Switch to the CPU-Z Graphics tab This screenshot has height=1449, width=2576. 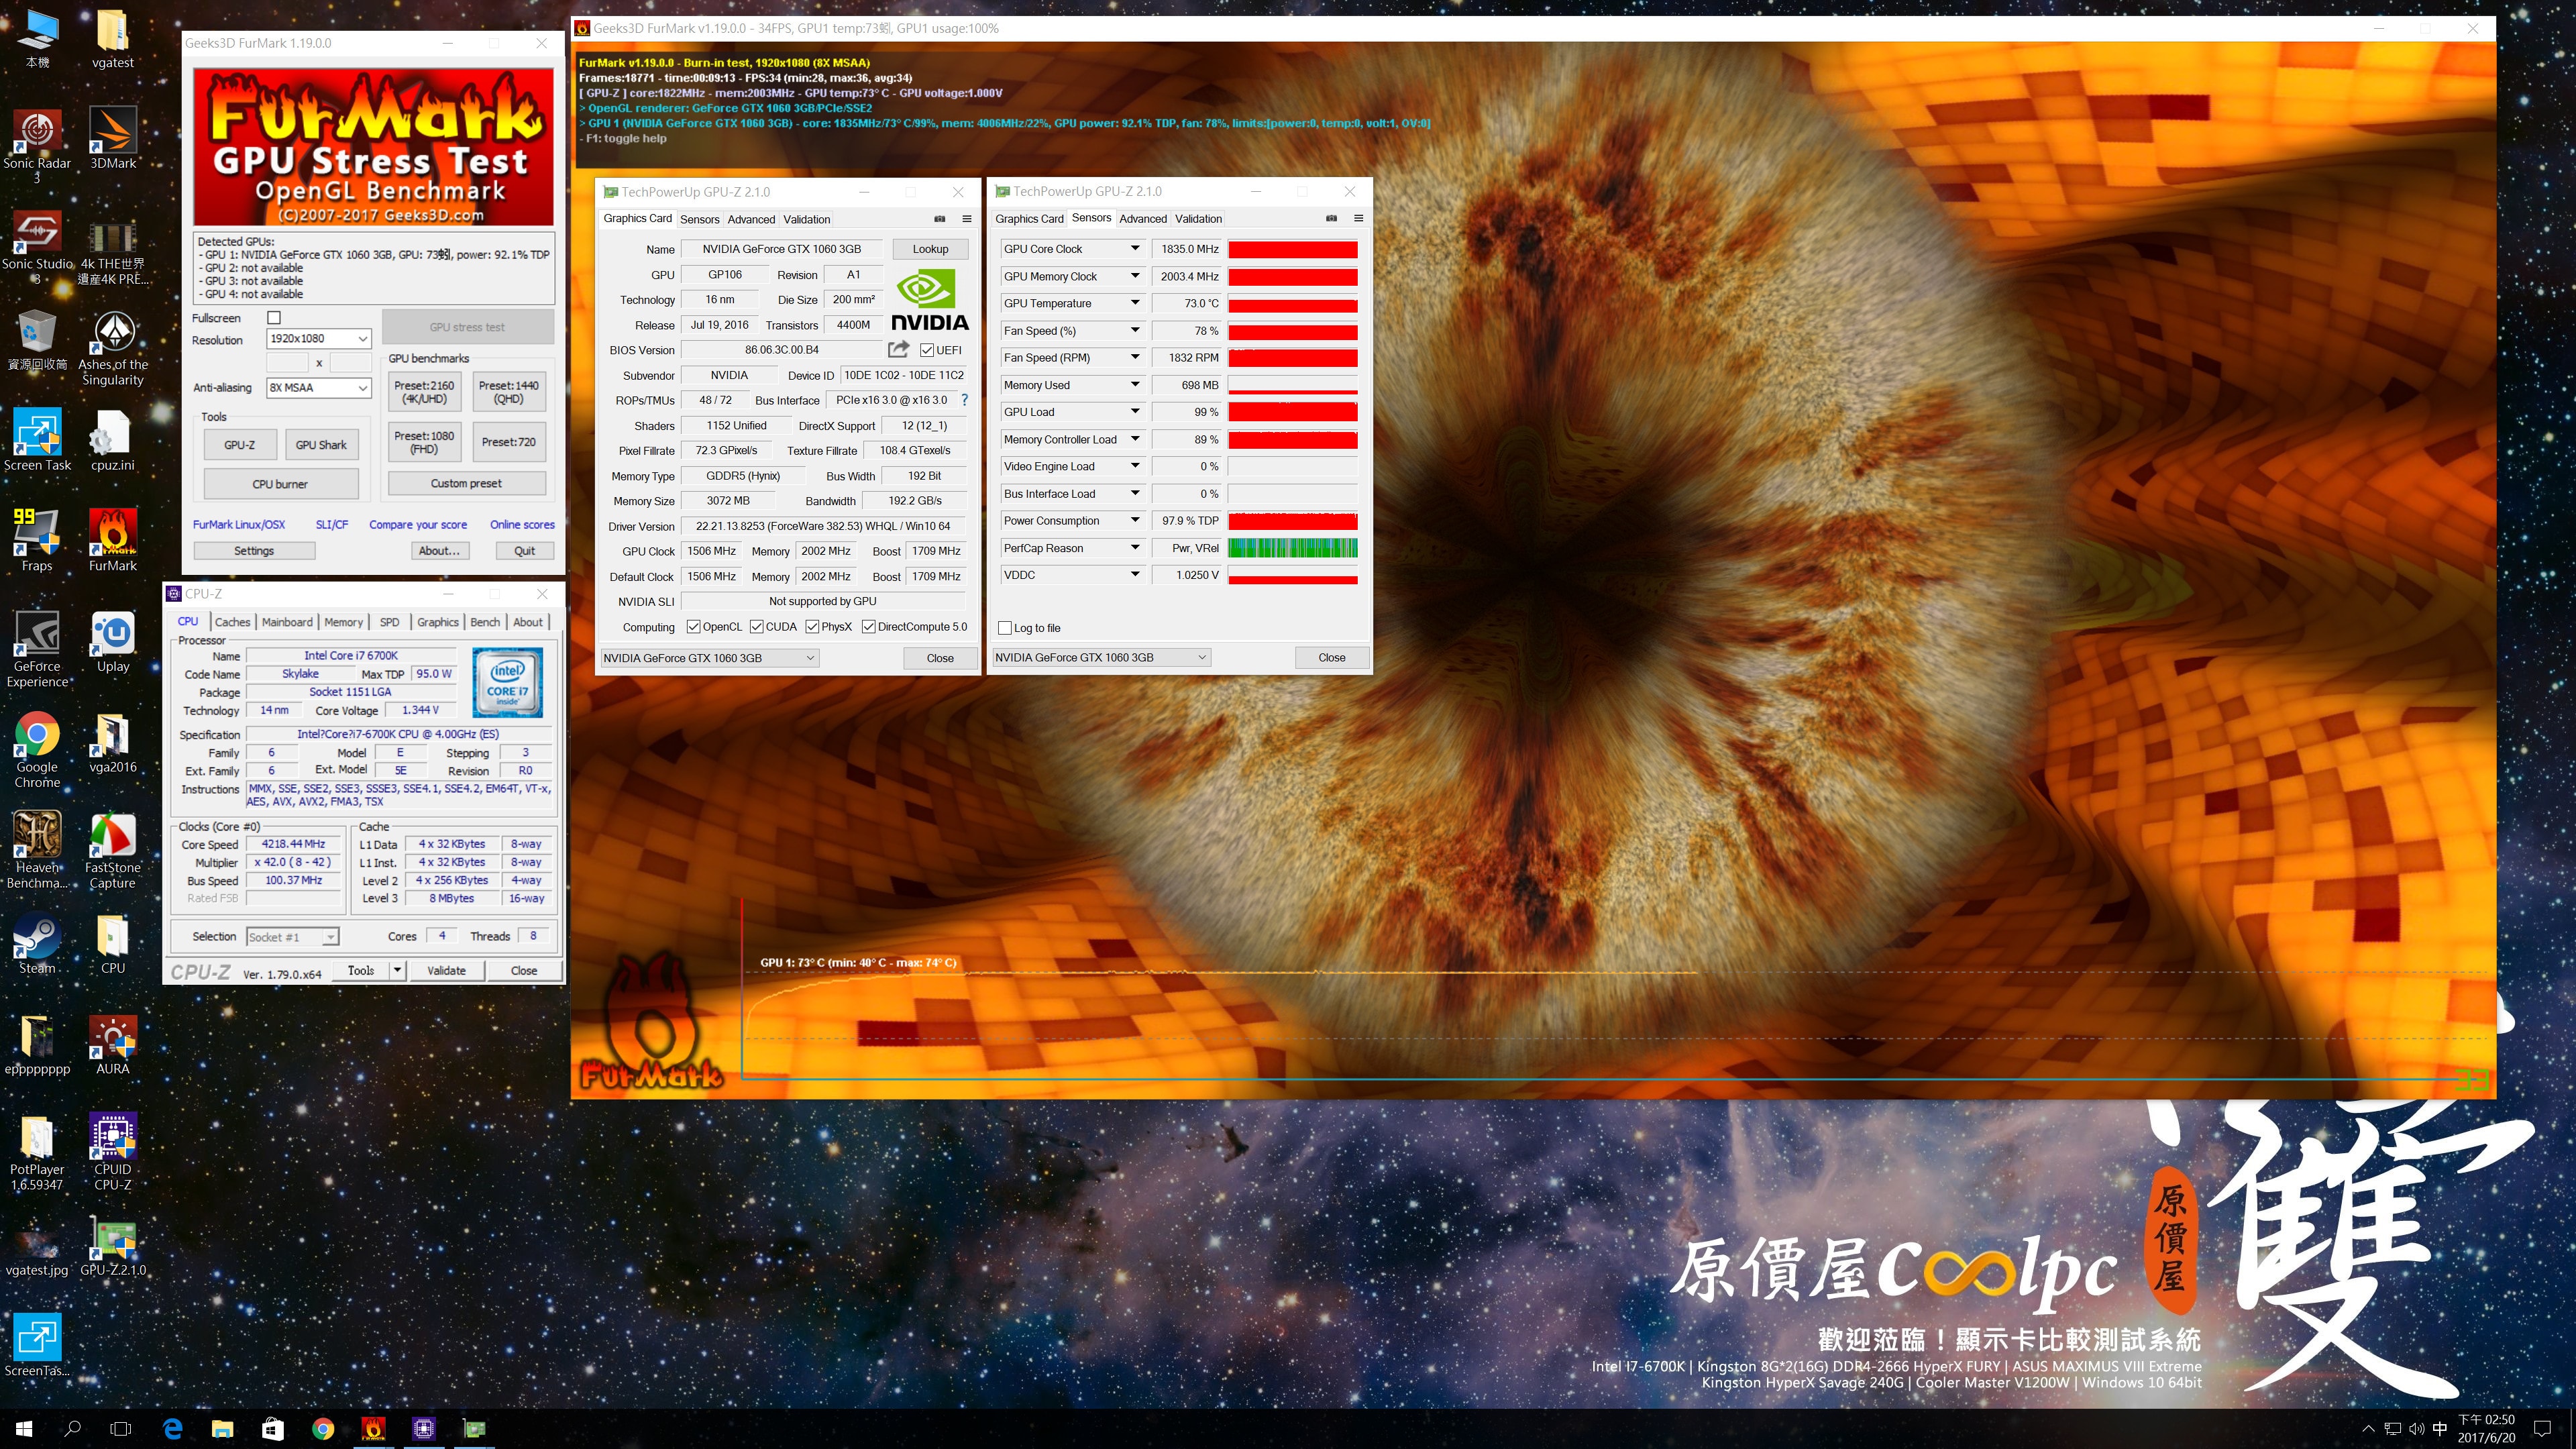438,622
